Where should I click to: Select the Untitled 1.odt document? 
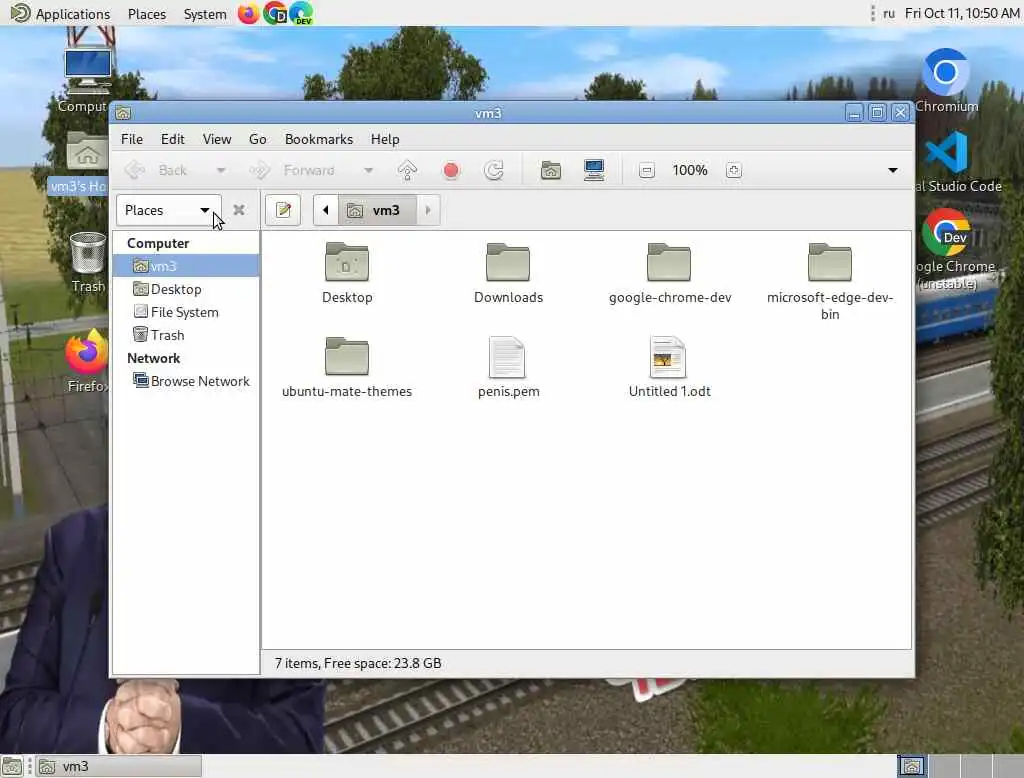[668, 357]
